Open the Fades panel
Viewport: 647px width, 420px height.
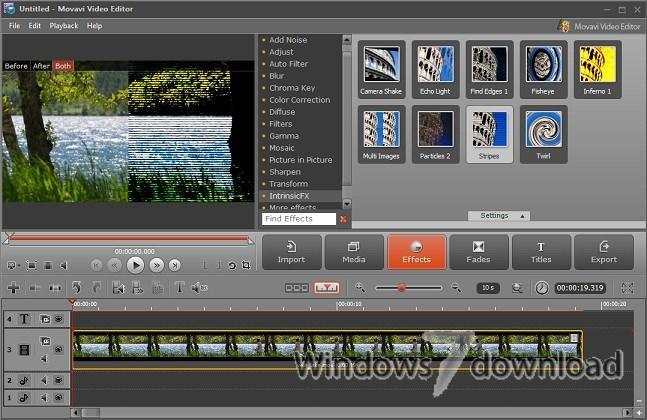coord(479,252)
